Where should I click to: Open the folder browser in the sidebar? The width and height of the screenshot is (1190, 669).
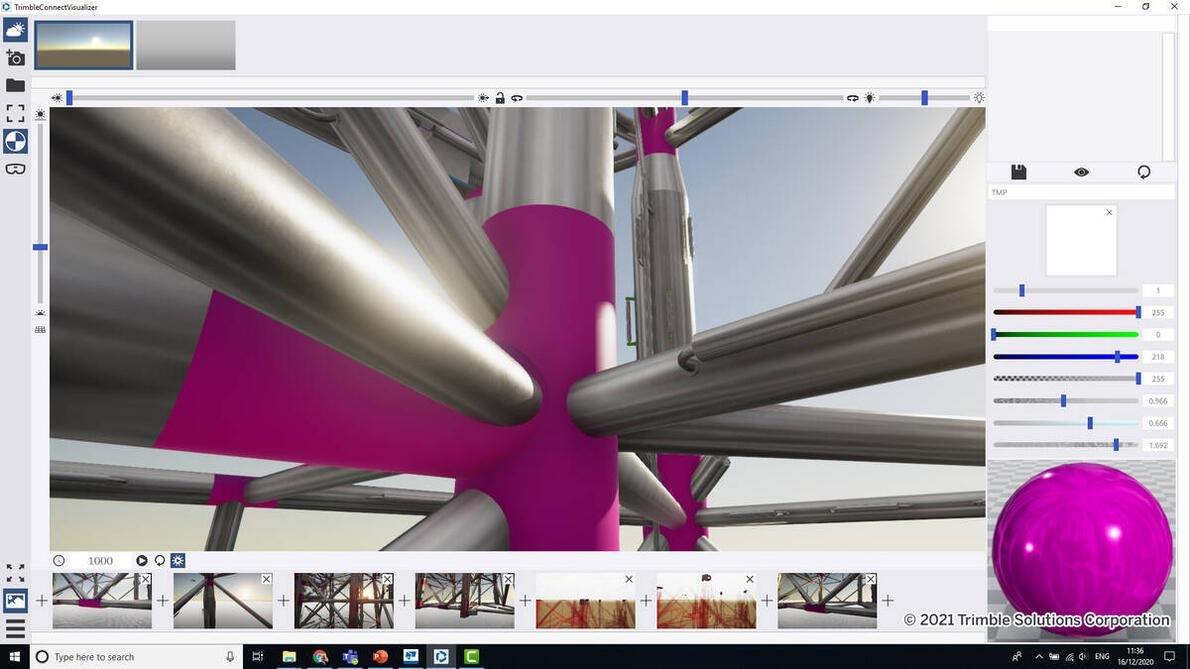pos(15,85)
